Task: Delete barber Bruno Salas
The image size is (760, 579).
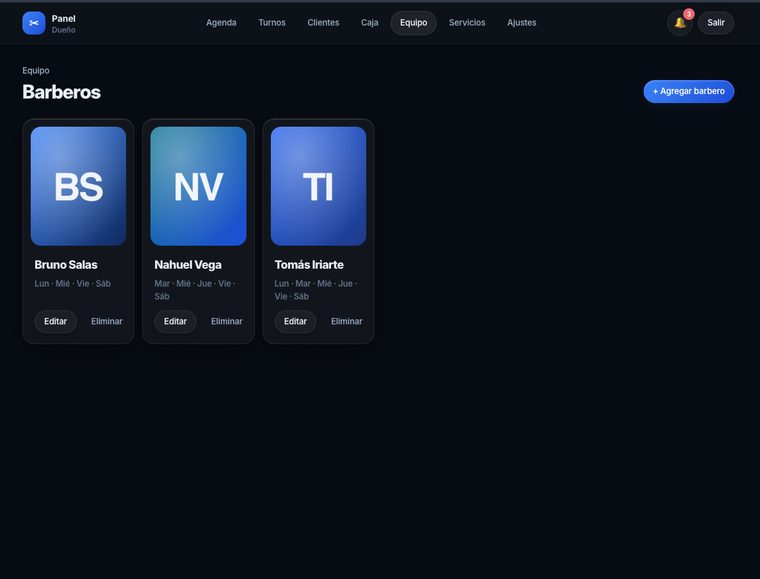Action: 107,321
